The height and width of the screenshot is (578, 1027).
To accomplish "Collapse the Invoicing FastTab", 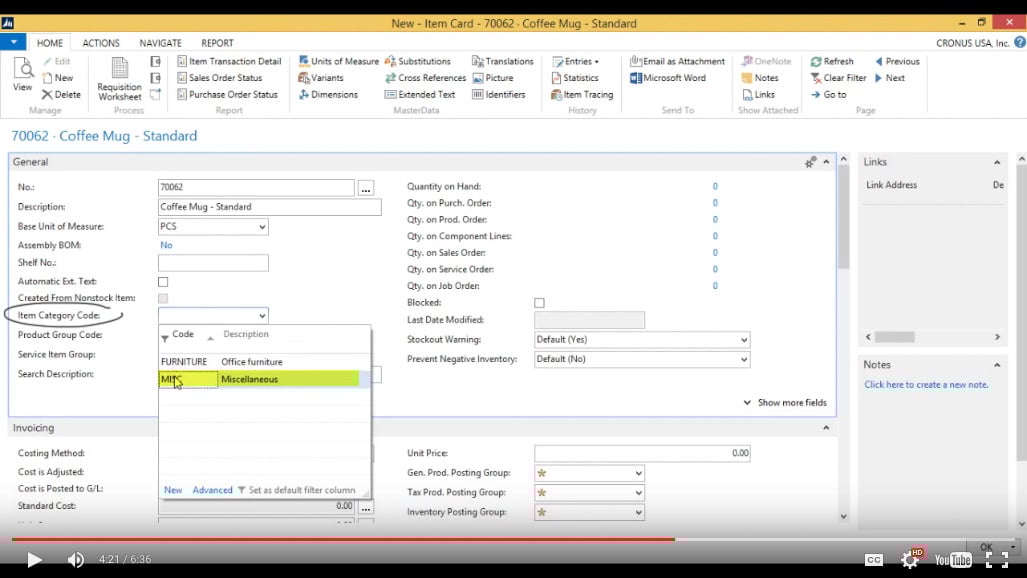I will click(826, 428).
